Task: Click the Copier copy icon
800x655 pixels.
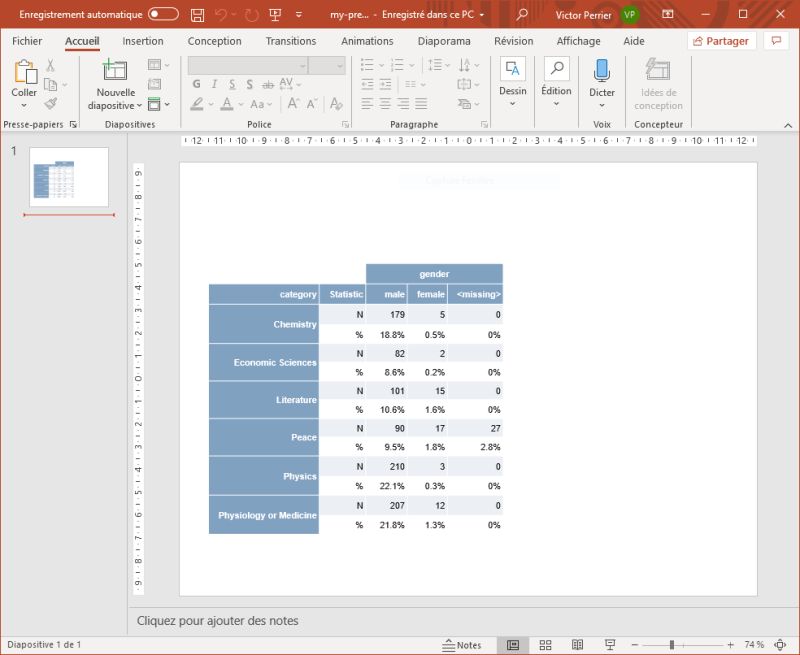Action: (51, 84)
